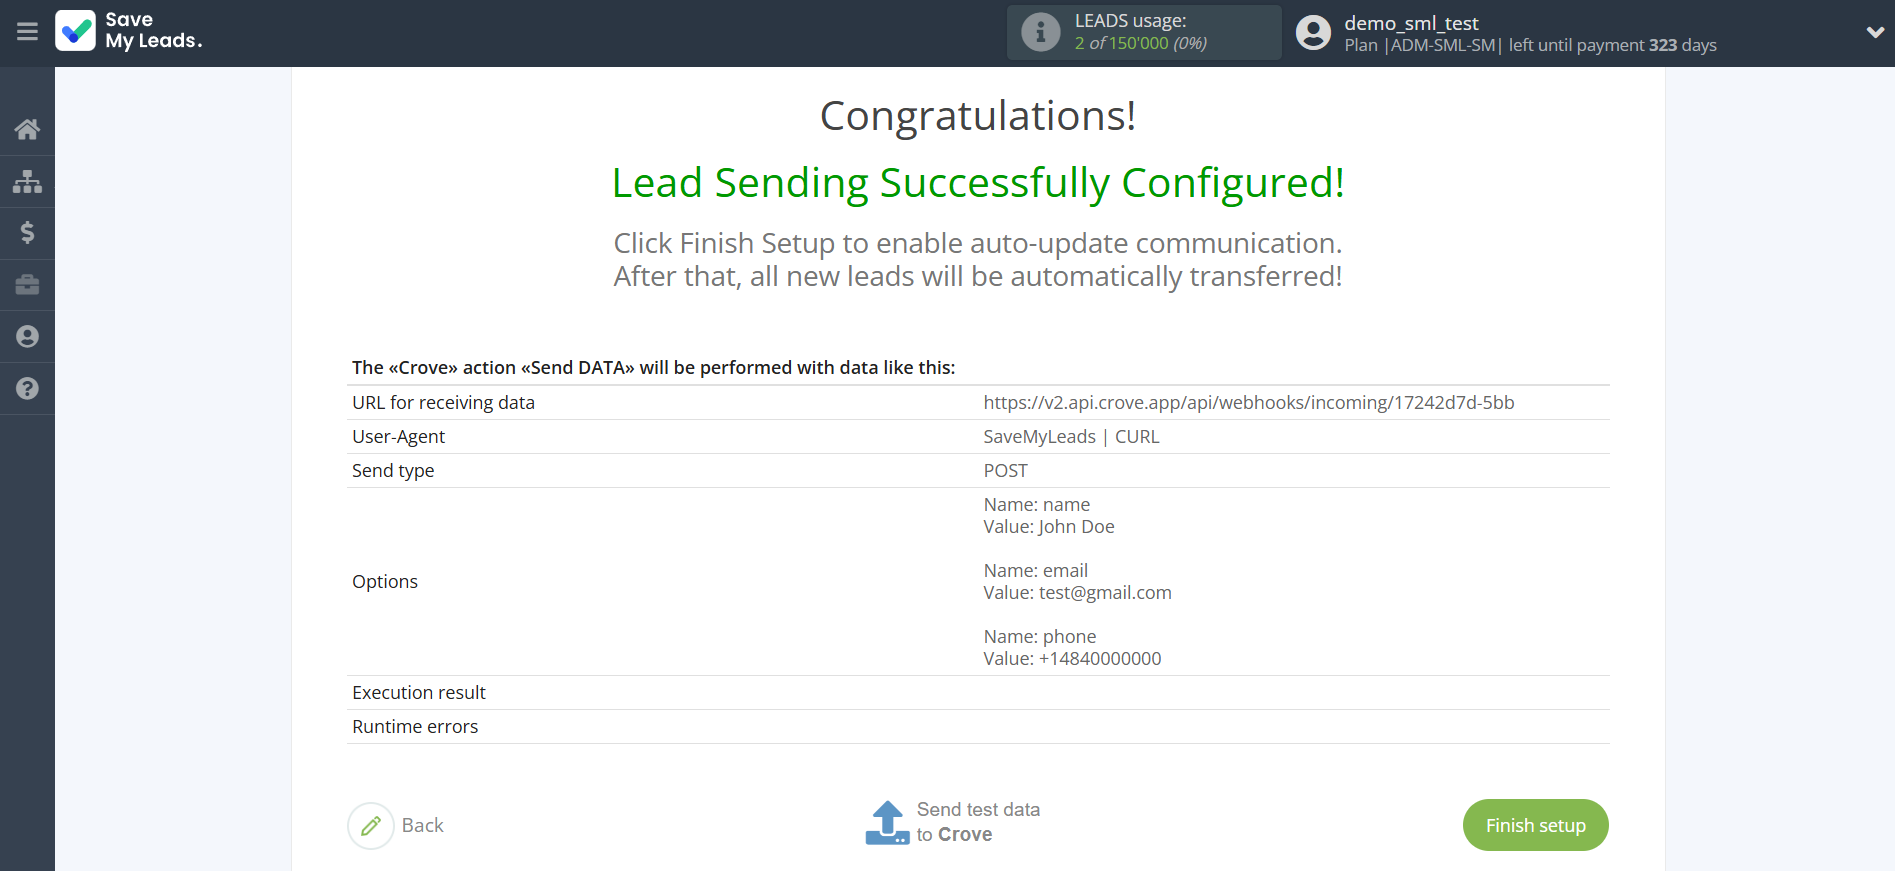Open the profile person icon in sidebar

point(27,337)
